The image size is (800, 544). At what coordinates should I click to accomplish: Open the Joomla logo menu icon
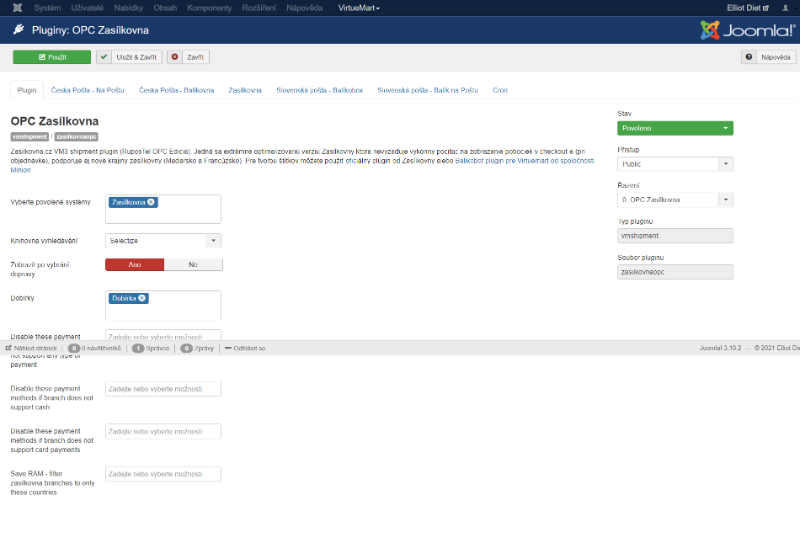(x=17, y=8)
